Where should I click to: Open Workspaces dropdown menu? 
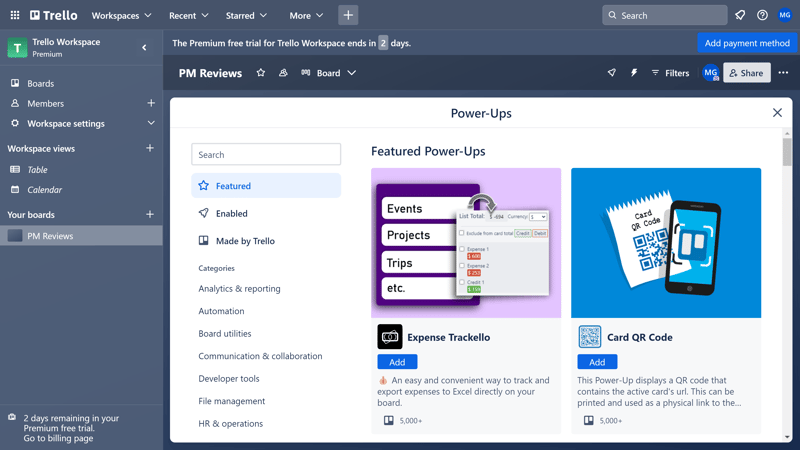(x=121, y=15)
